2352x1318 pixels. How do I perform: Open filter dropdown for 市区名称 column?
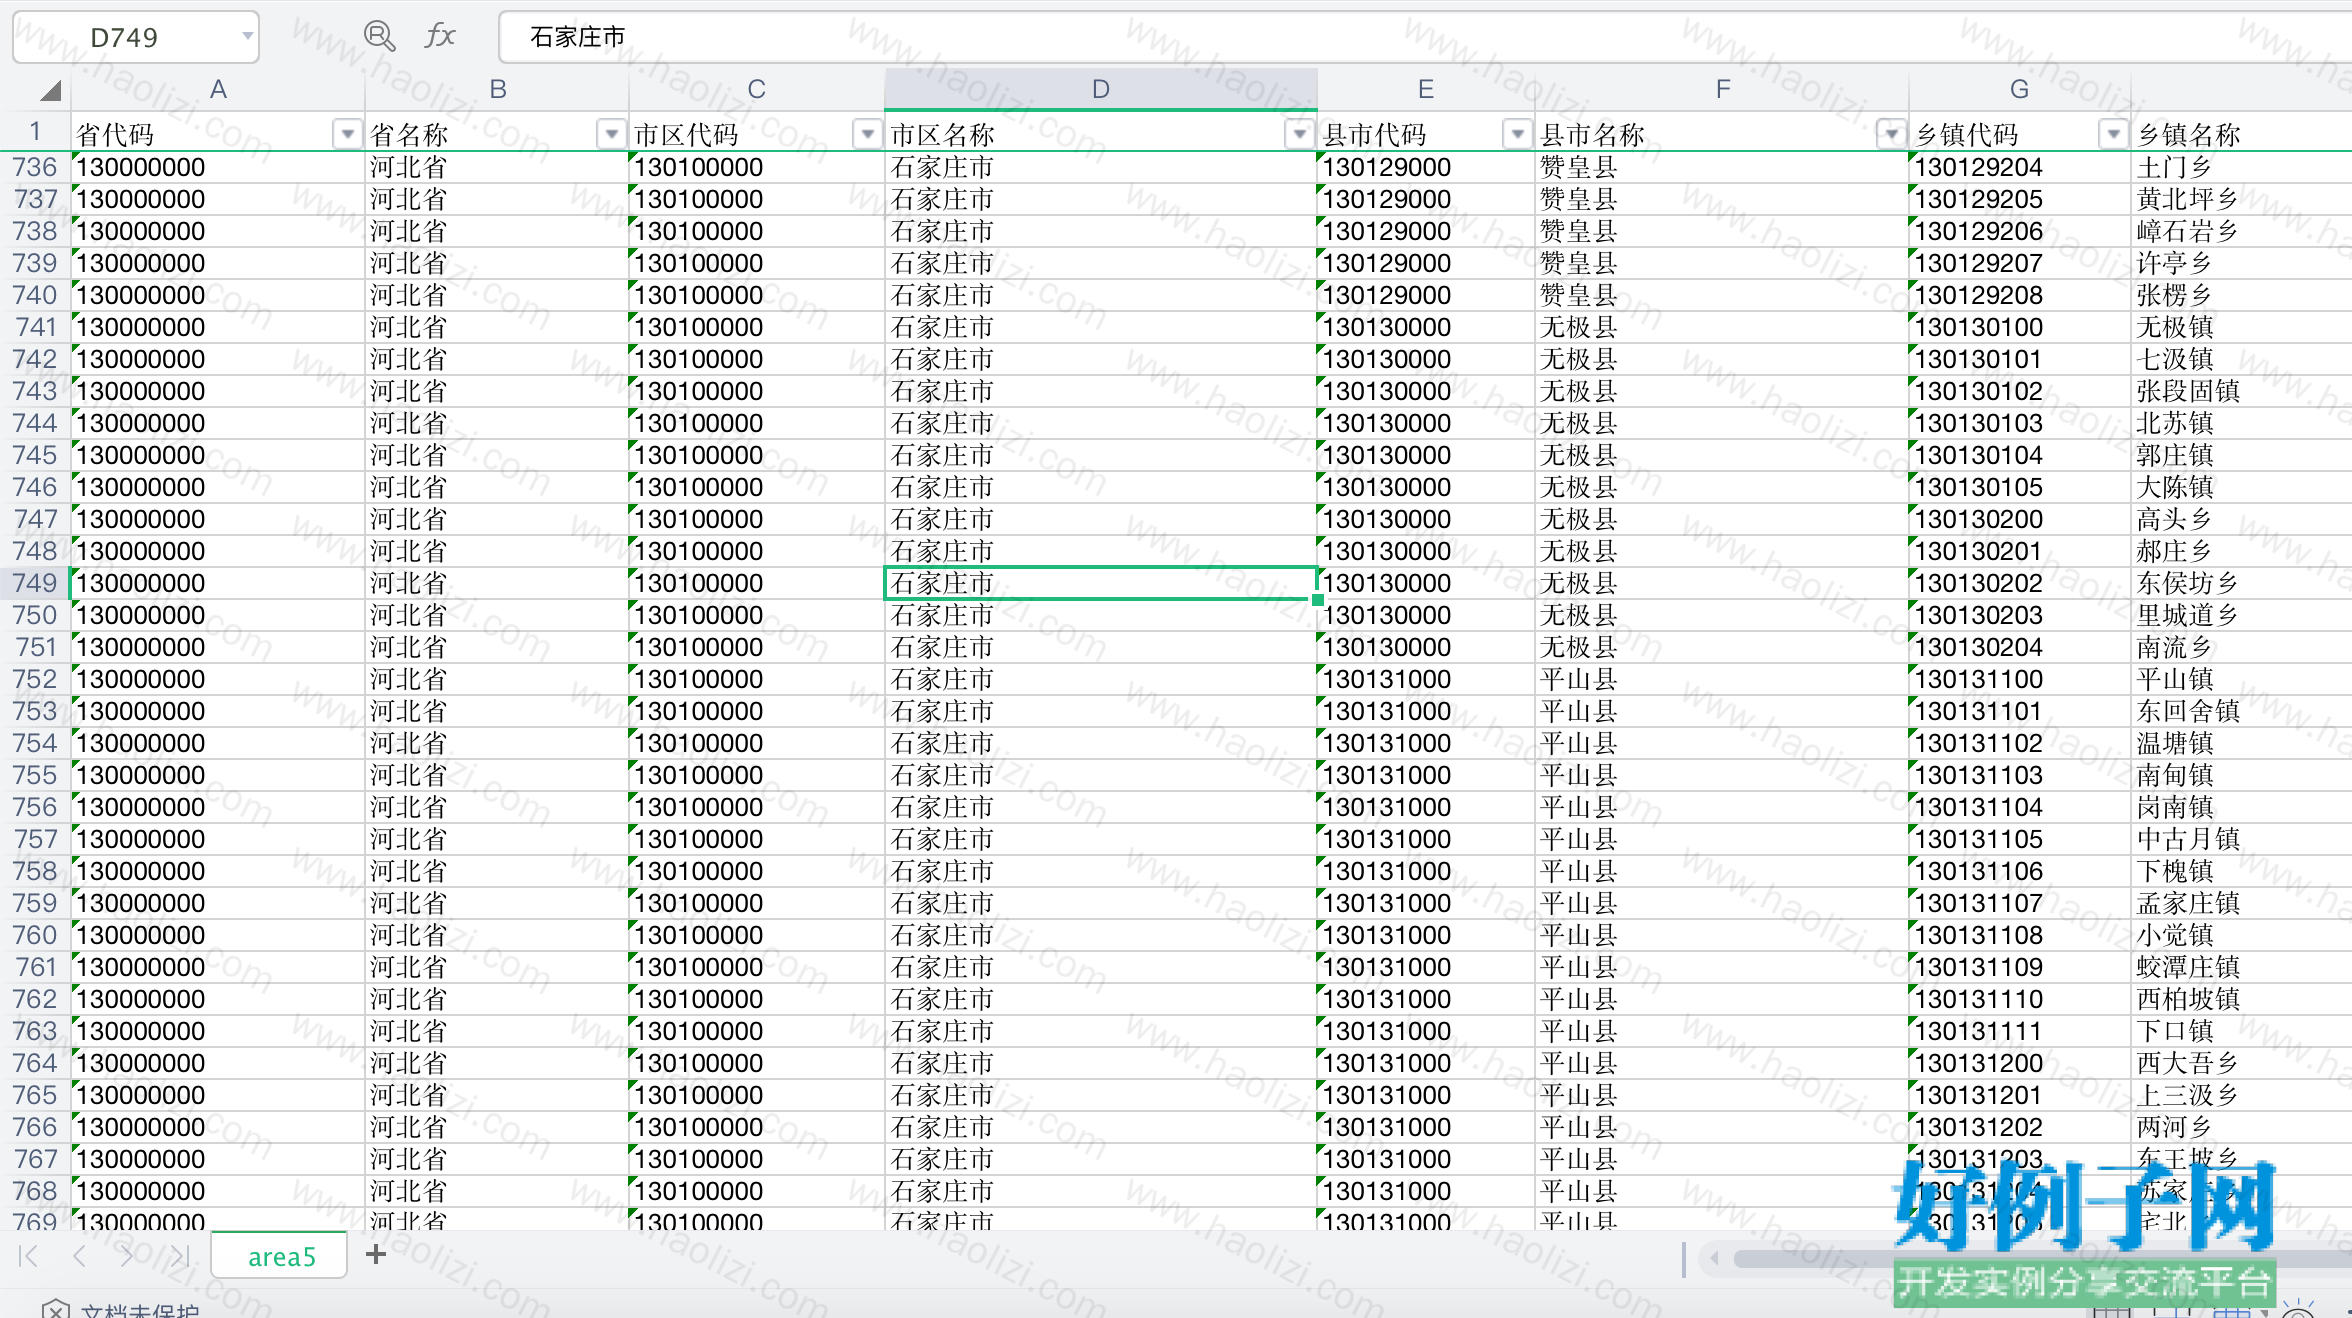1299,133
